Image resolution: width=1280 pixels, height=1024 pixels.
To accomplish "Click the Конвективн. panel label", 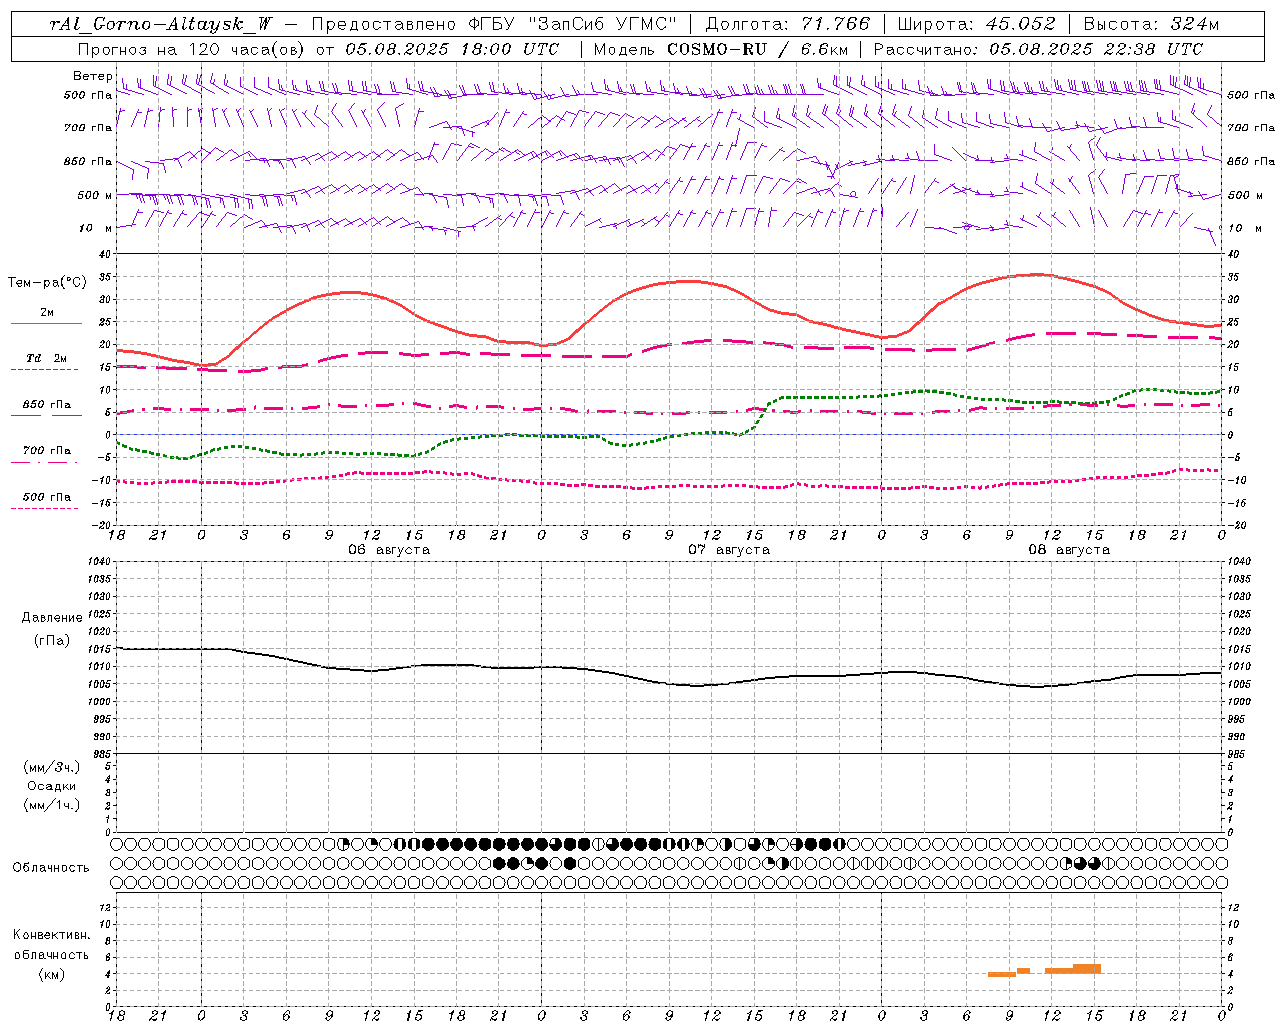I will point(51,935).
